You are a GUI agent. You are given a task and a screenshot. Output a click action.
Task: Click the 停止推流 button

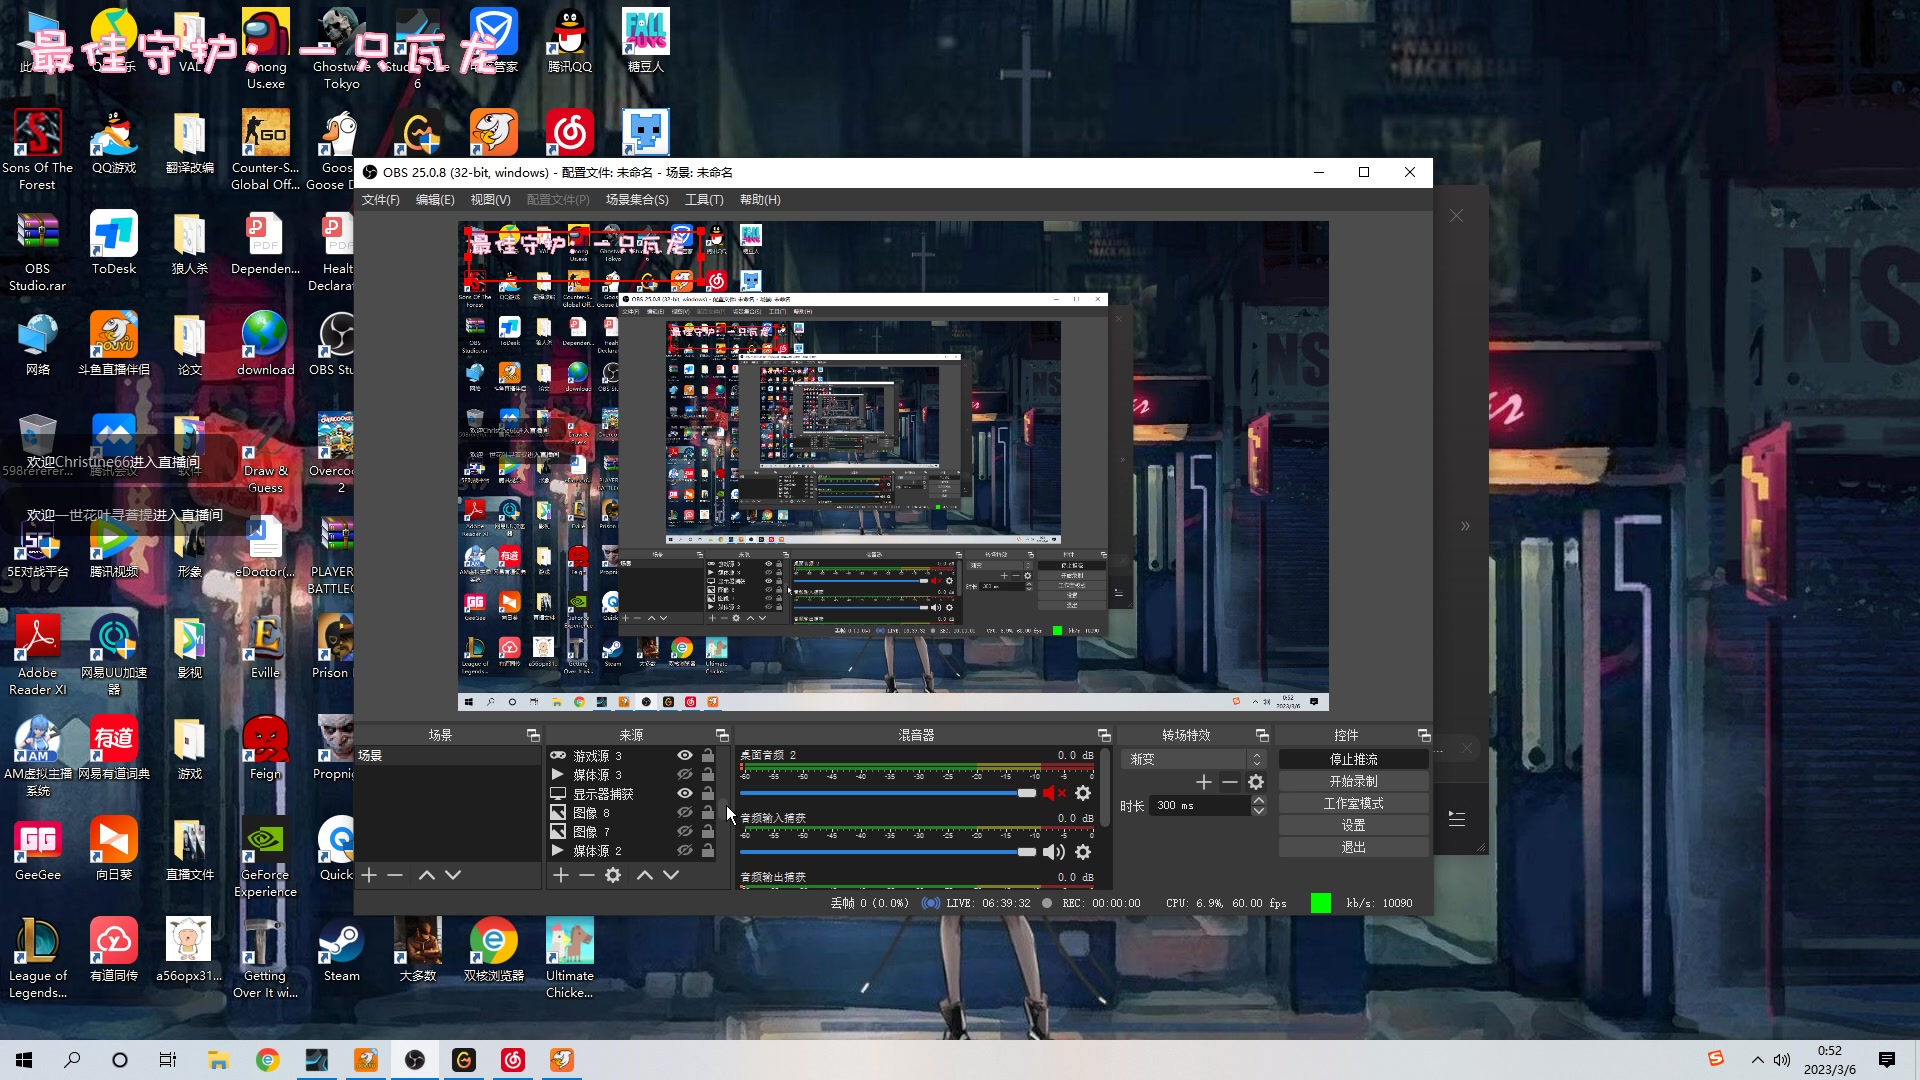click(x=1353, y=760)
